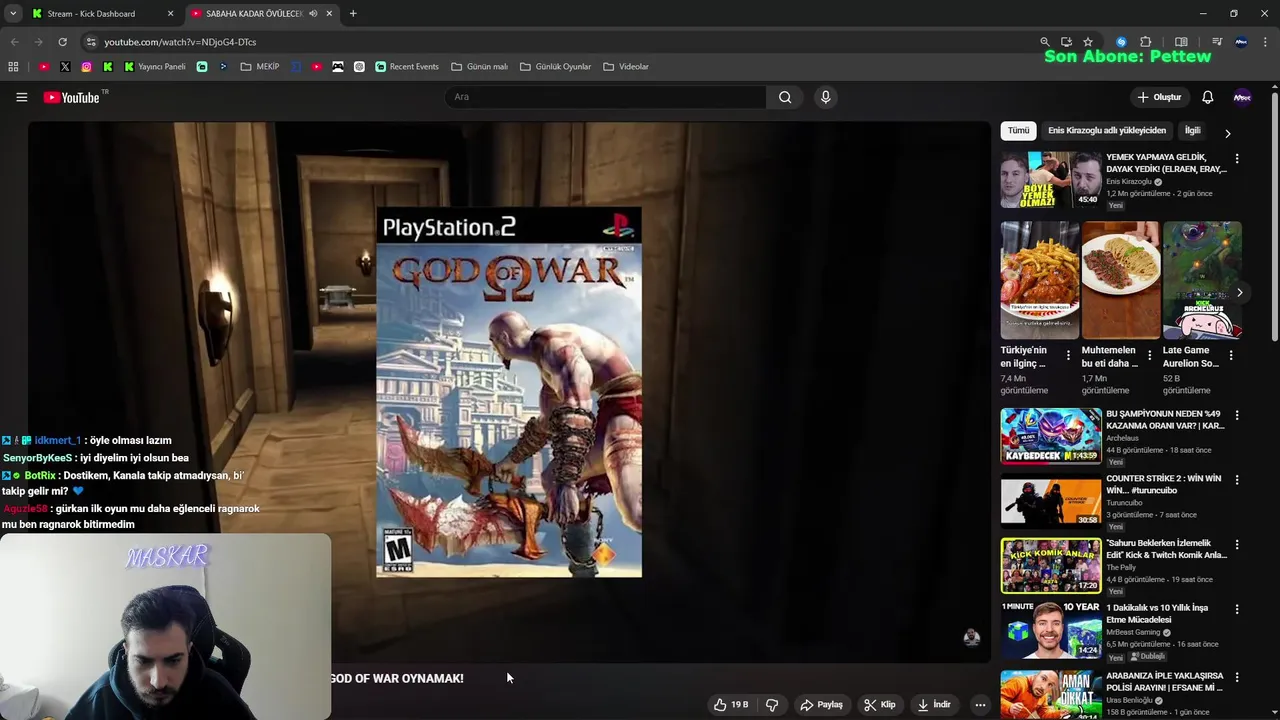This screenshot has height=720, width=1280.
Task: Open the Recent Events bookmark
Action: click(407, 67)
